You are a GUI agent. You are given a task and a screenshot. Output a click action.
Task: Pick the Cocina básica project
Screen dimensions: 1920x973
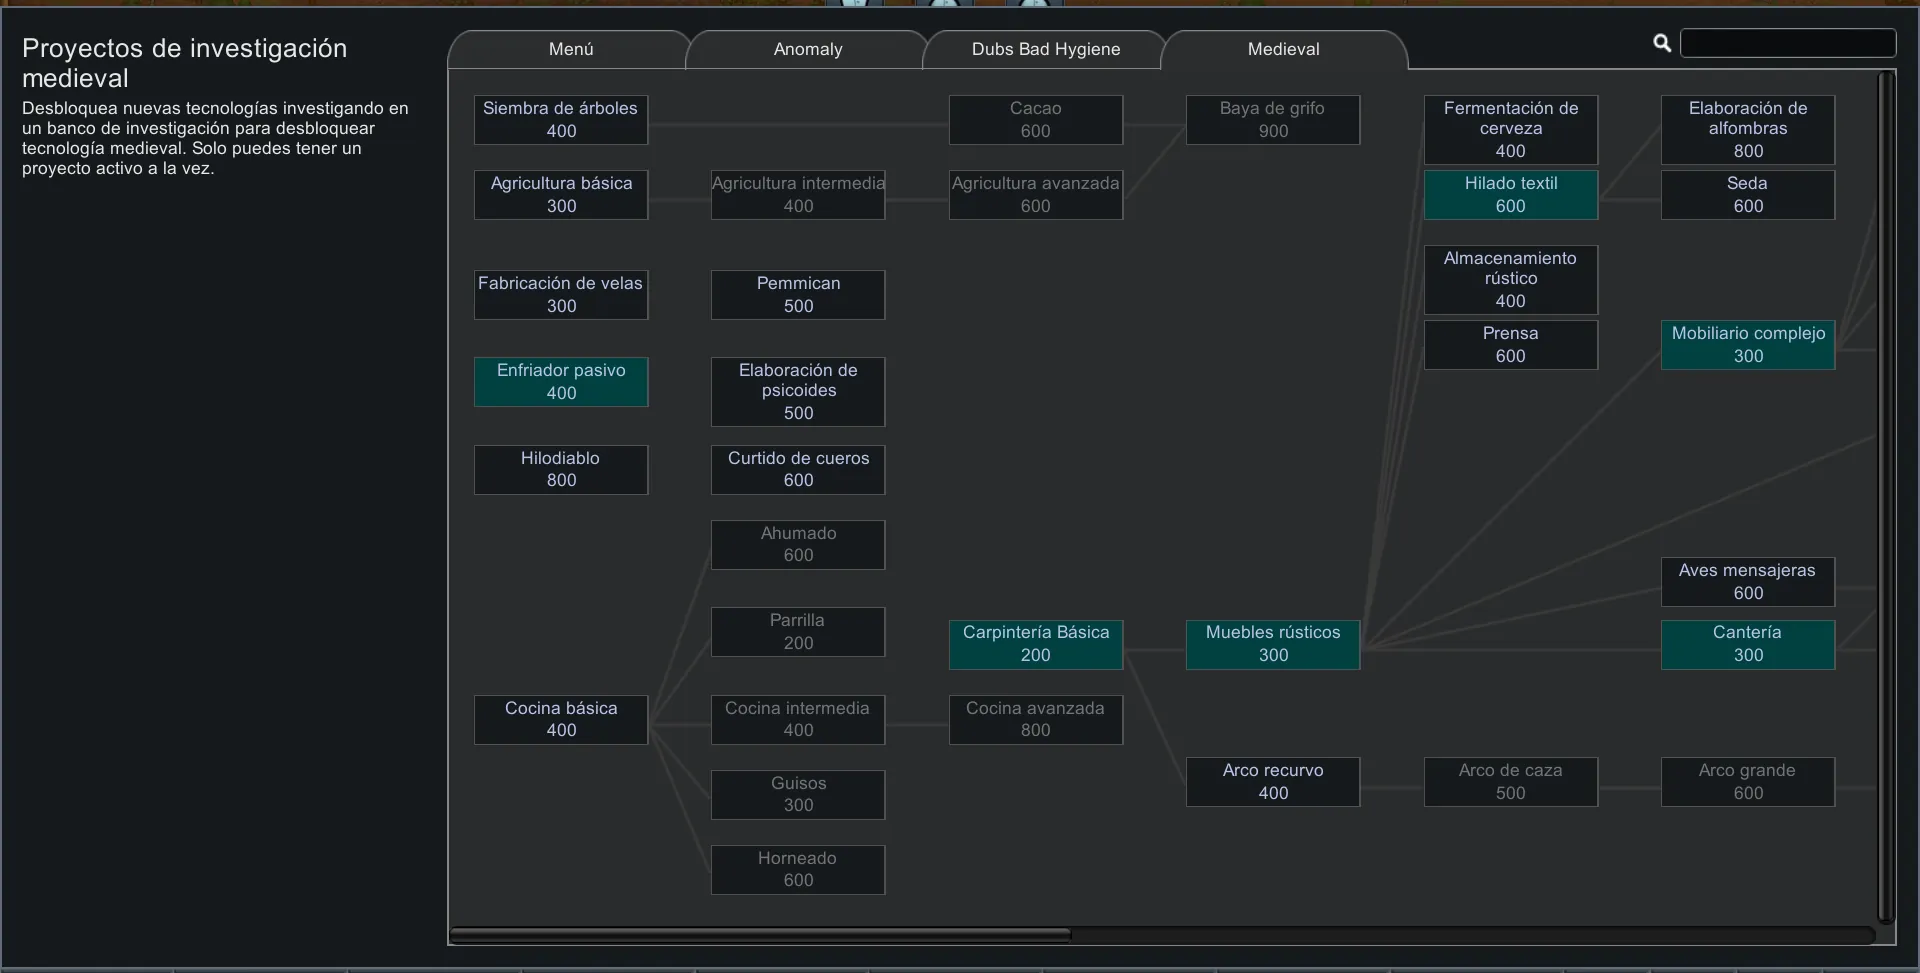560,720
